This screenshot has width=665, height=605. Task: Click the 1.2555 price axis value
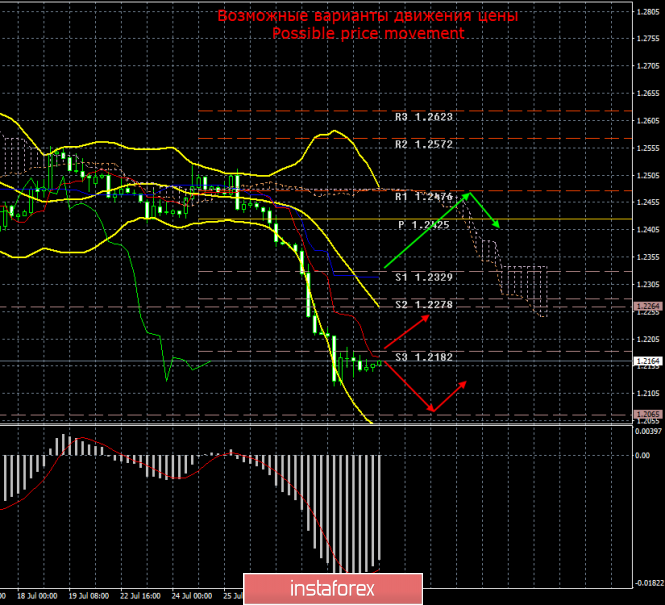648,148
